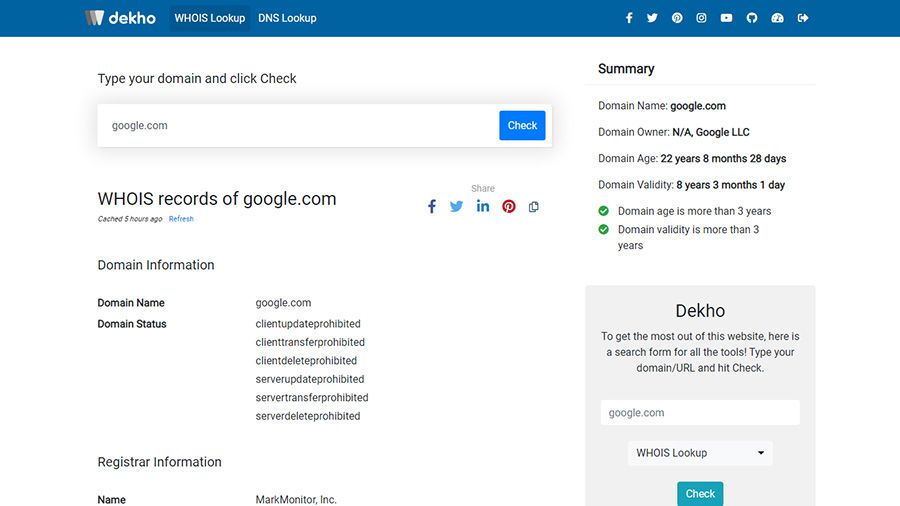Click the Refresh link next to Cached
The image size is (900, 506).
click(x=181, y=219)
